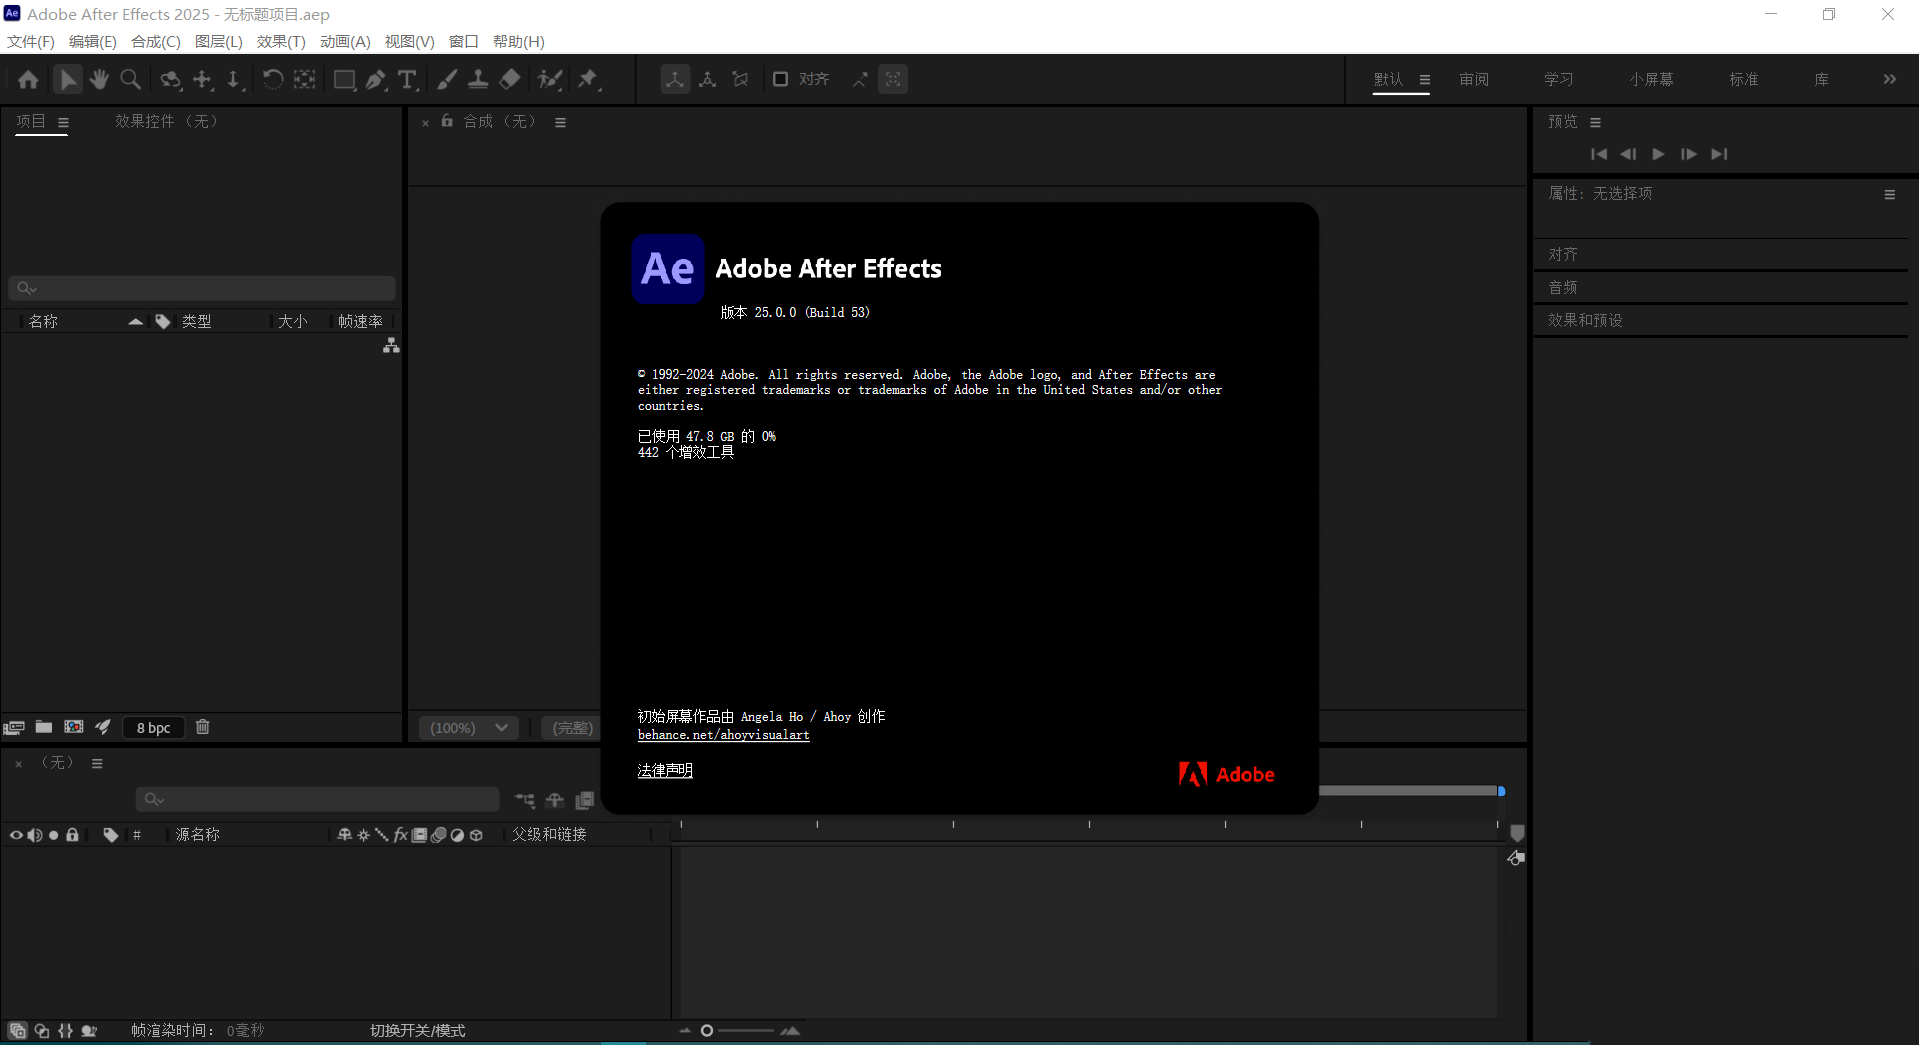The width and height of the screenshot is (1919, 1045).
Task: Open the 项目 panel menu
Action: click(63, 122)
